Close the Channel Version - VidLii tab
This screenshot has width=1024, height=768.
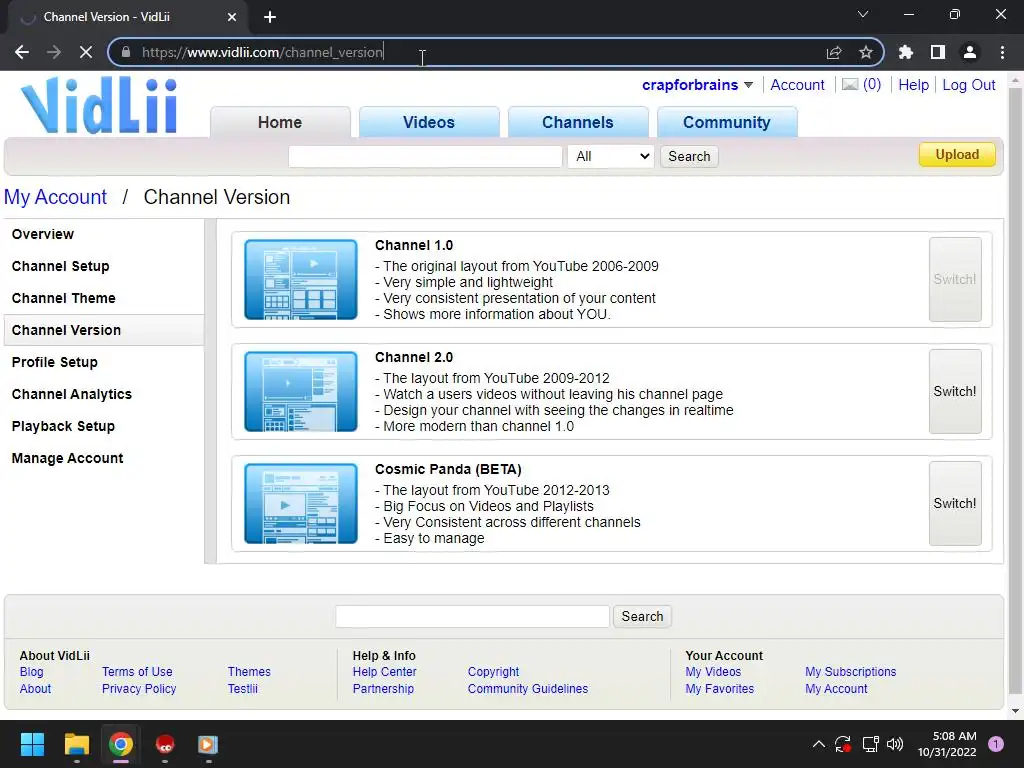point(232,17)
